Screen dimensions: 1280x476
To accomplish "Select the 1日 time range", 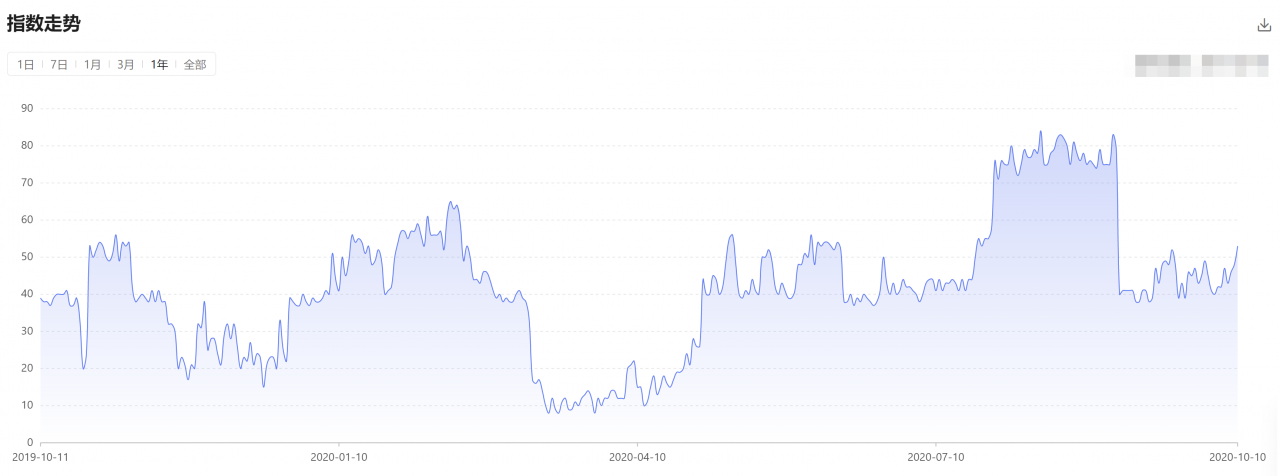I will click(x=26, y=65).
